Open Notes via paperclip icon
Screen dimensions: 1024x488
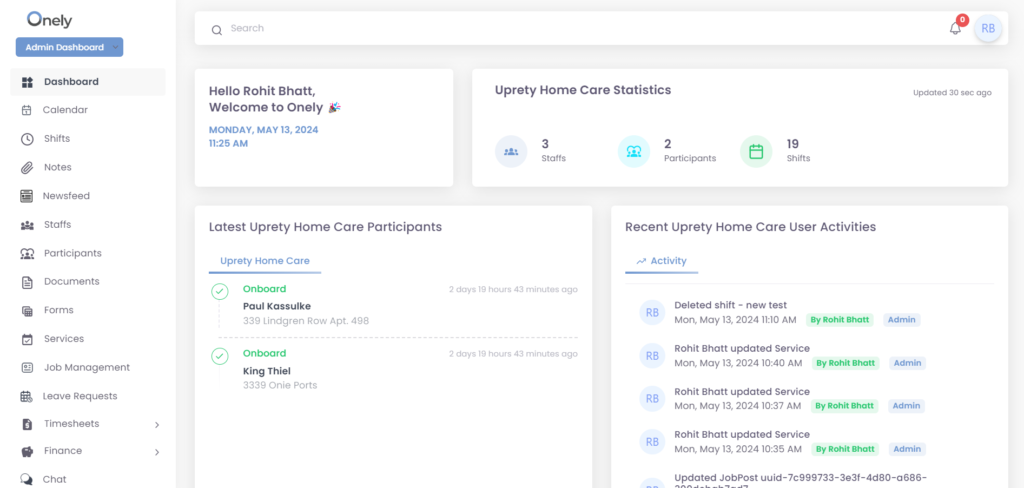click(x=27, y=167)
